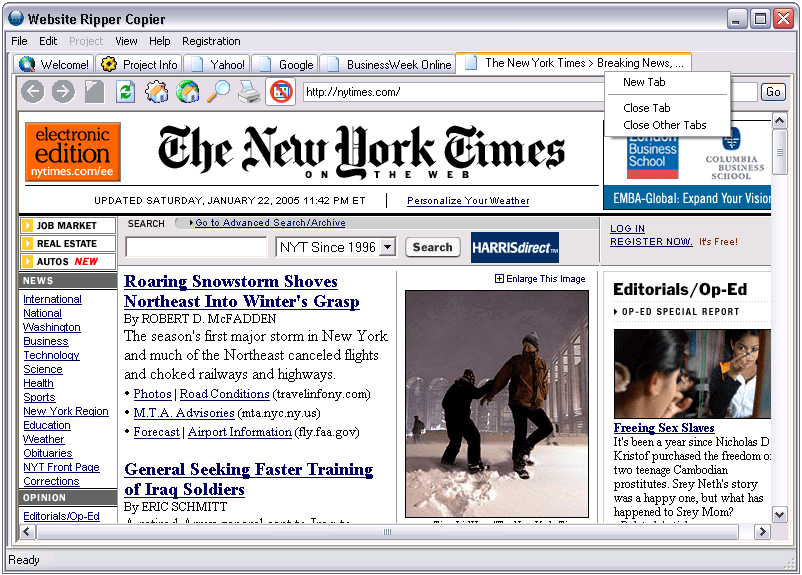Click the Welcome! tab globe icon

[27, 64]
